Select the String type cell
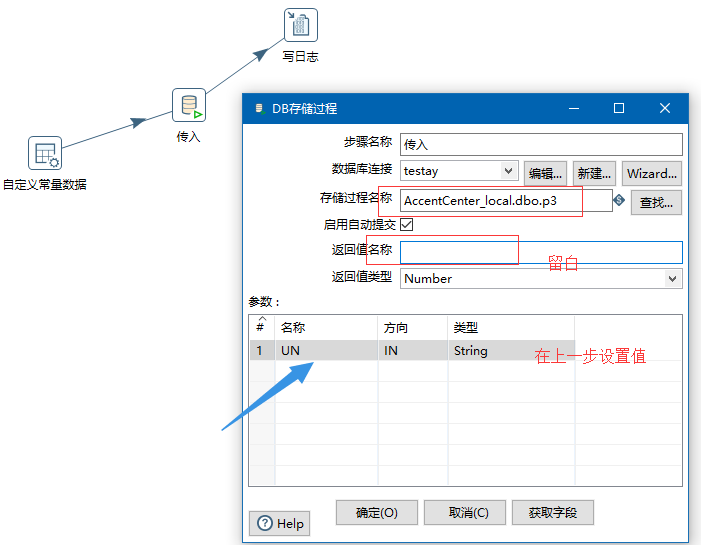Viewport: 701px width, 545px height. point(511,351)
